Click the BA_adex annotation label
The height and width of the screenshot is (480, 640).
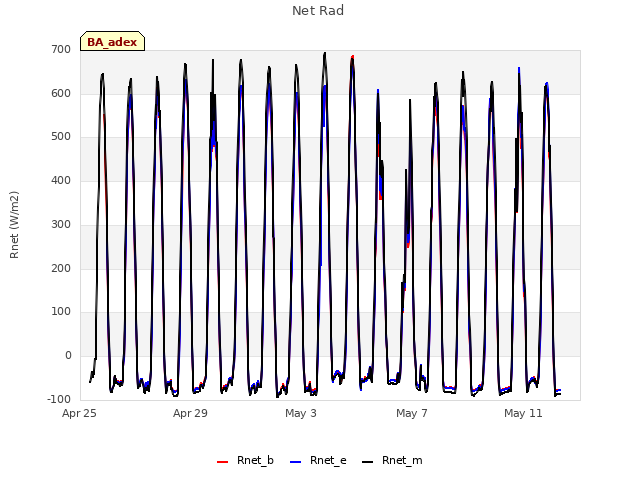point(112,42)
